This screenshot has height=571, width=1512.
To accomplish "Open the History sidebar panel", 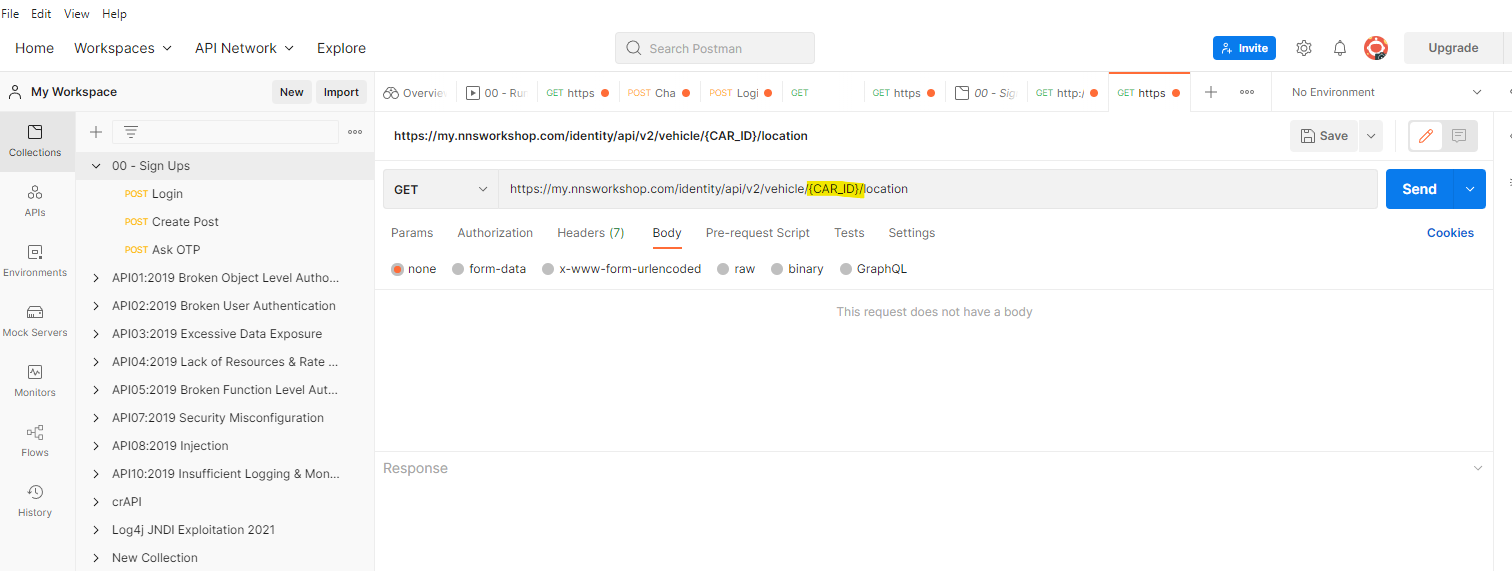I will pyautogui.click(x=35, y=501).
